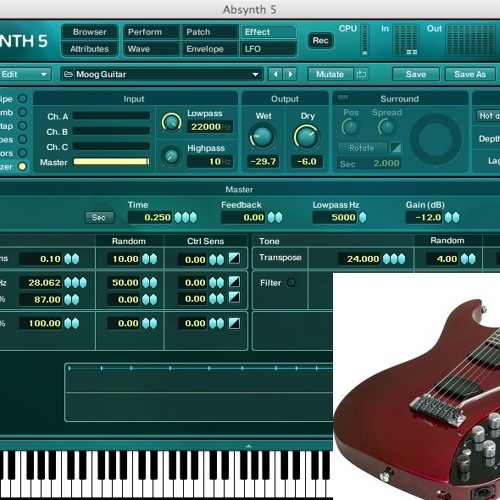
Task: Click the 28.062 value steppers
Action: pyautogui.click(x=75, y=283)
